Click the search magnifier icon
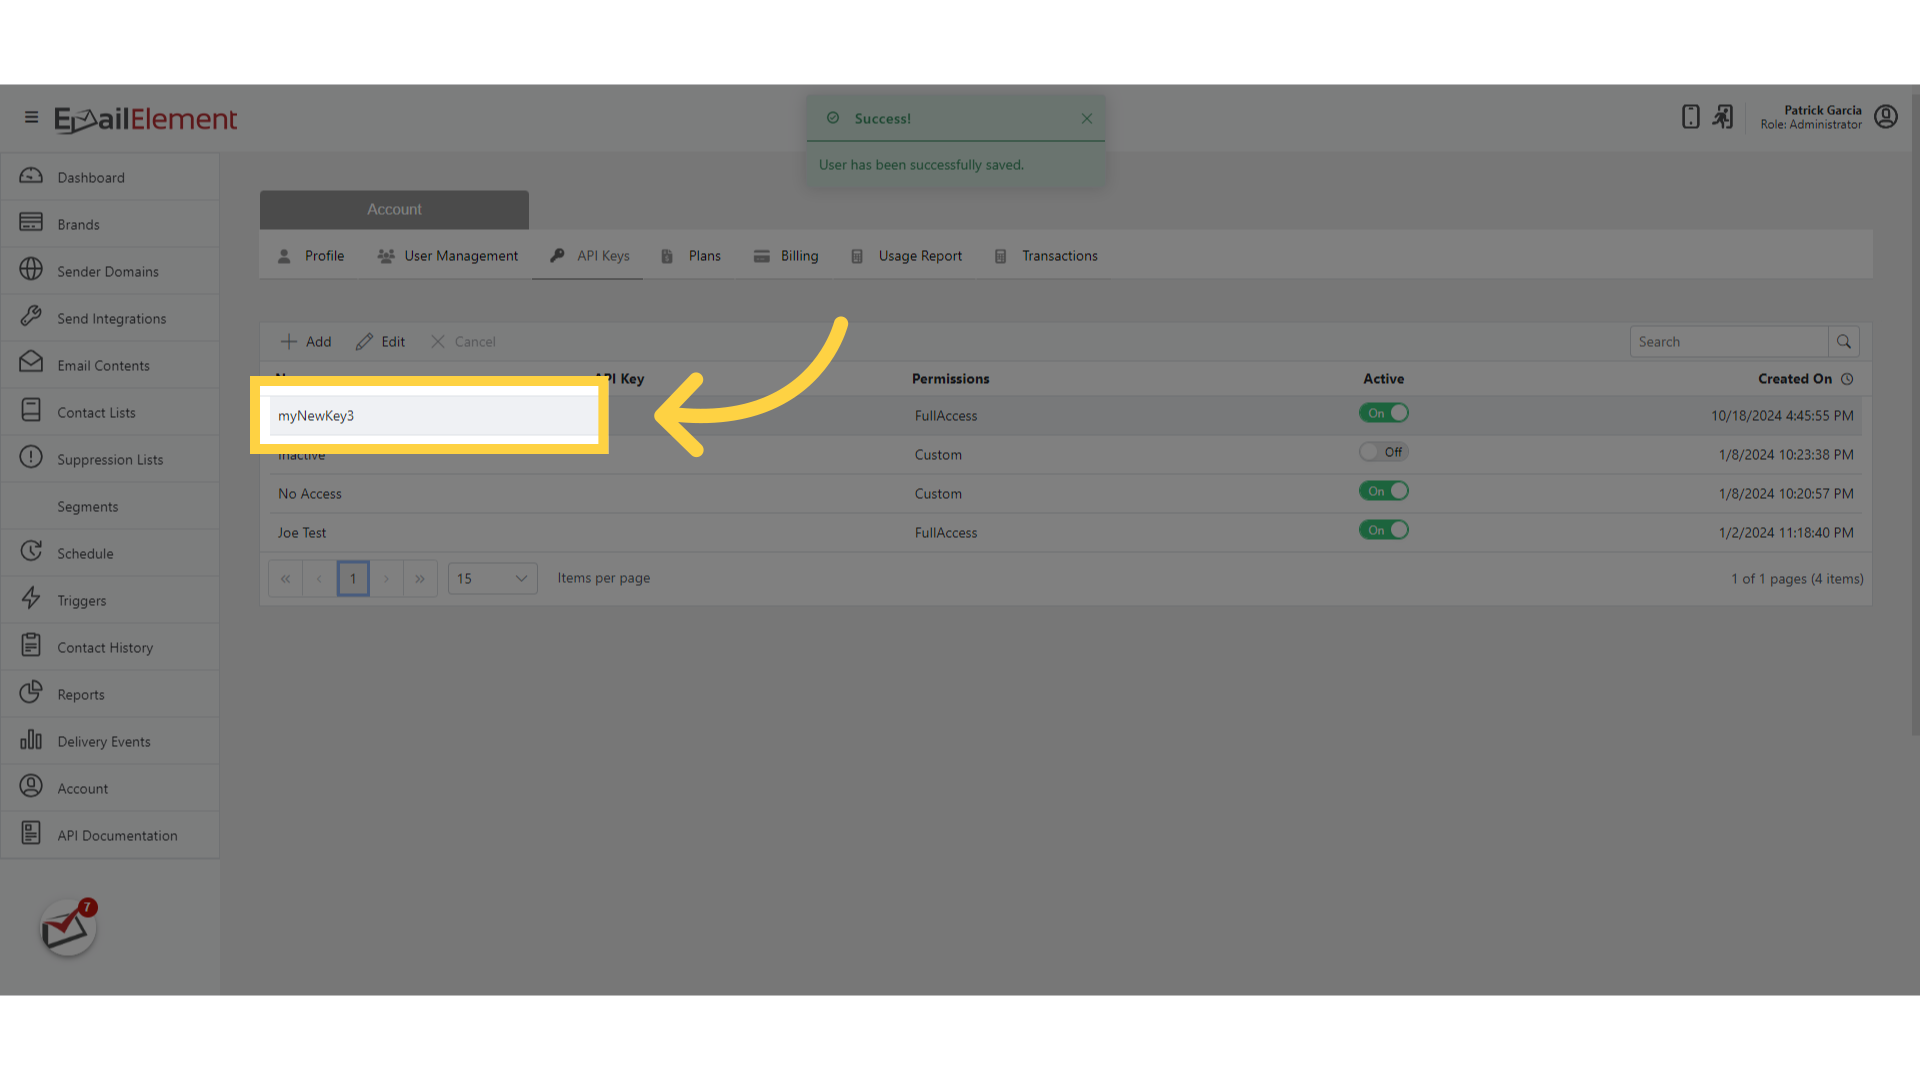Viewport: 1920px width, 1080px height. 1844,342
